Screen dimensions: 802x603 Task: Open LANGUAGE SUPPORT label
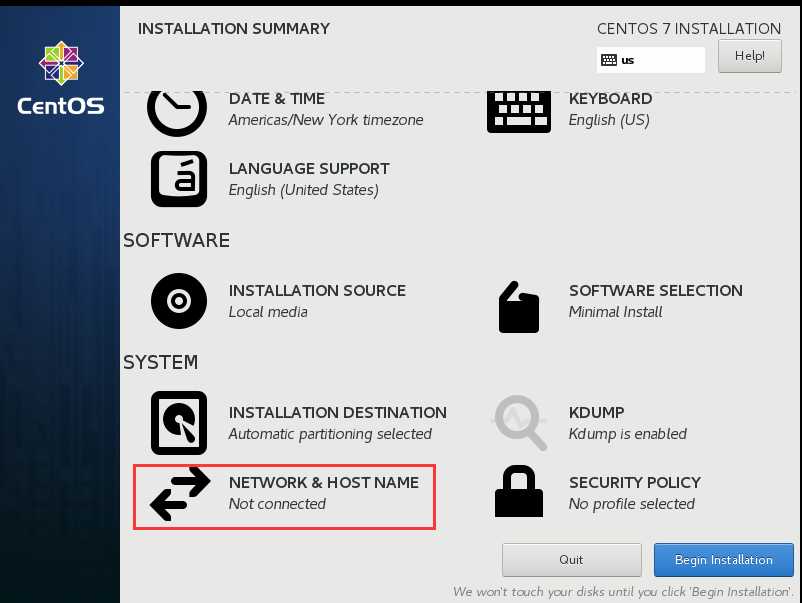click(x=309, y=168)
